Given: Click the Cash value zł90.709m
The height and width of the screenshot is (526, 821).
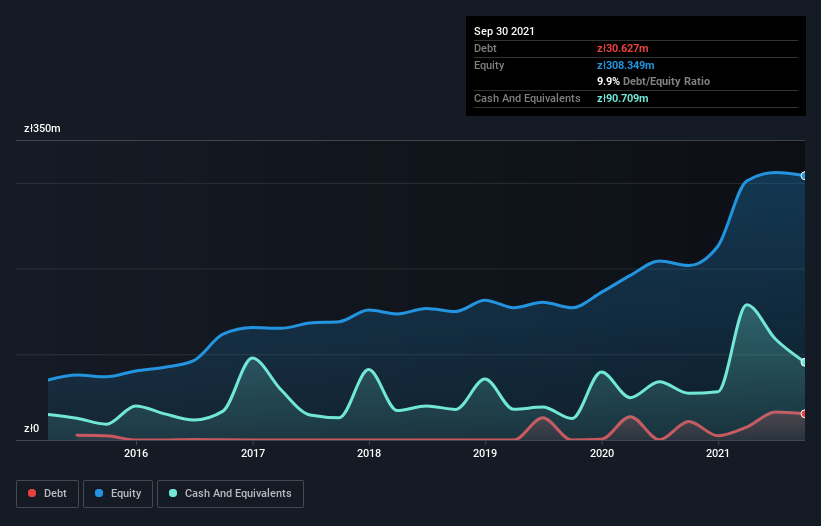Looking at the screenshot, I should pos(623,98).
